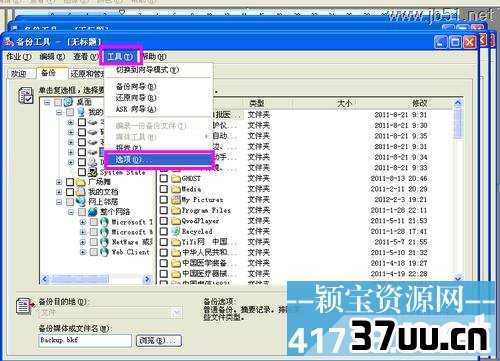The image size is (500, 361).
Task: Open the 编辑 menu
Action: pos(52,57)
